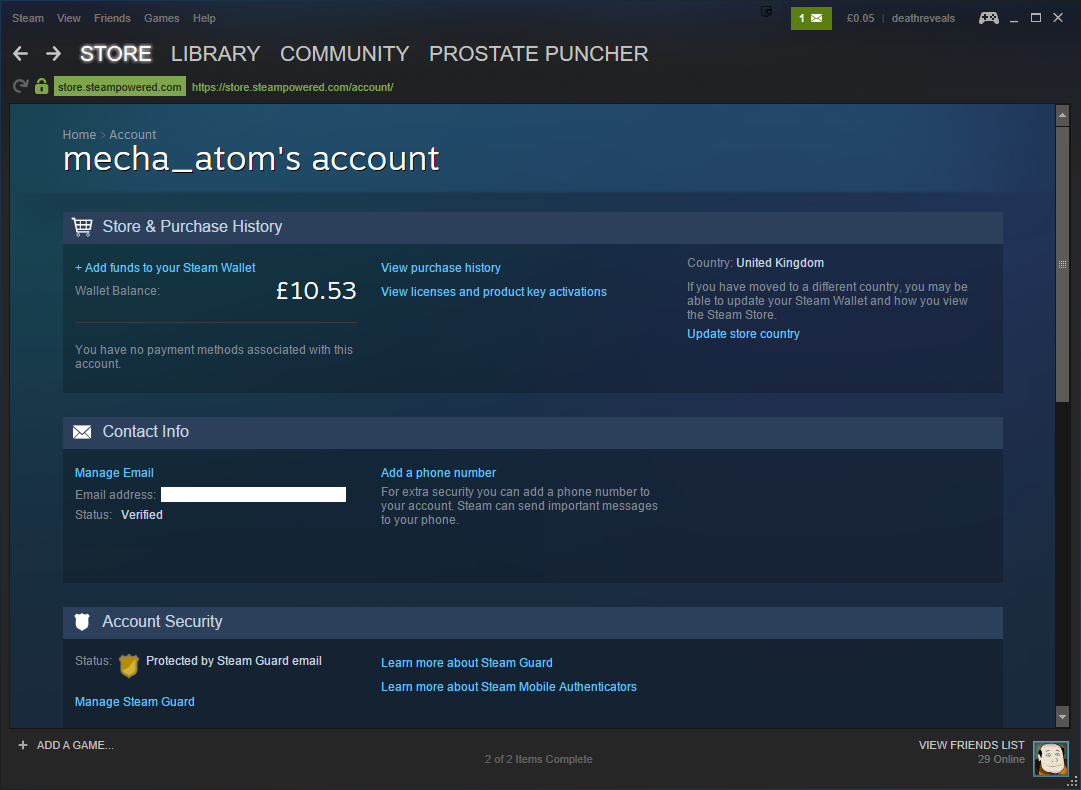Click the United Kingdom country value
1081x790 pixels.
[780, 263]
